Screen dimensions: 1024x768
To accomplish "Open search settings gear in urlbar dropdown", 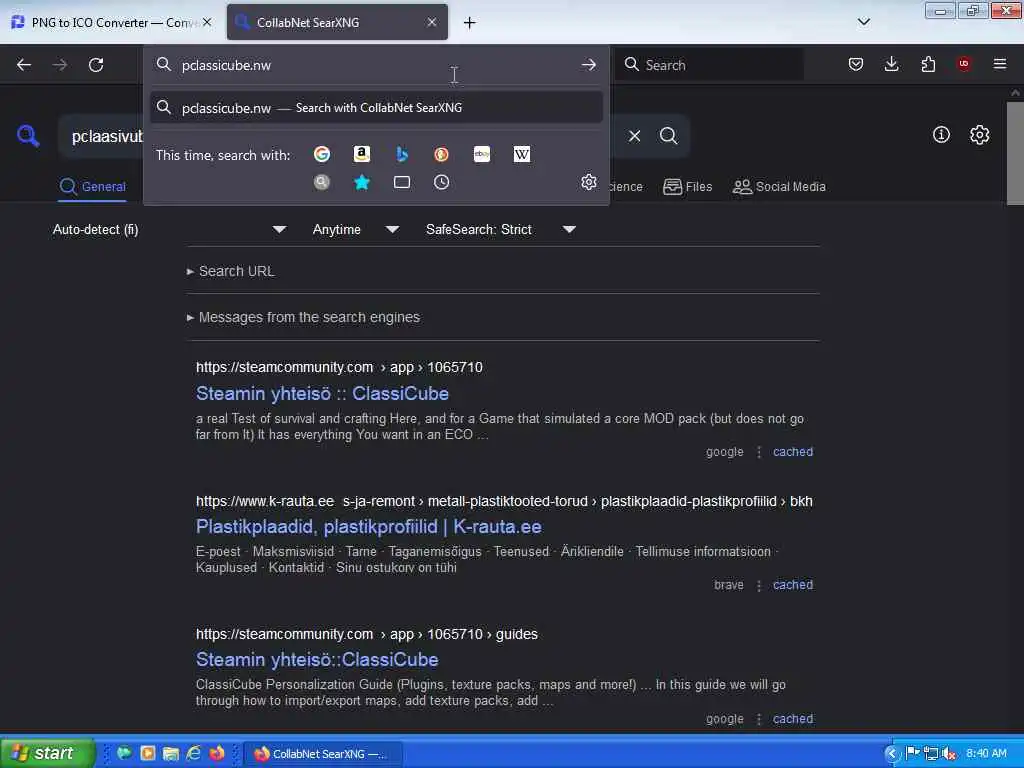I will click(x=588, y=182).
